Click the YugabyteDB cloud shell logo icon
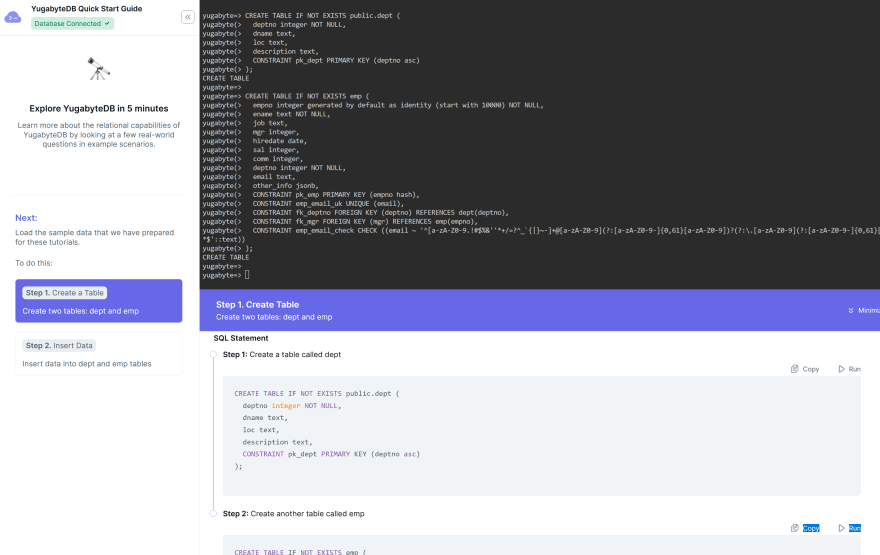 coord(12,17)
